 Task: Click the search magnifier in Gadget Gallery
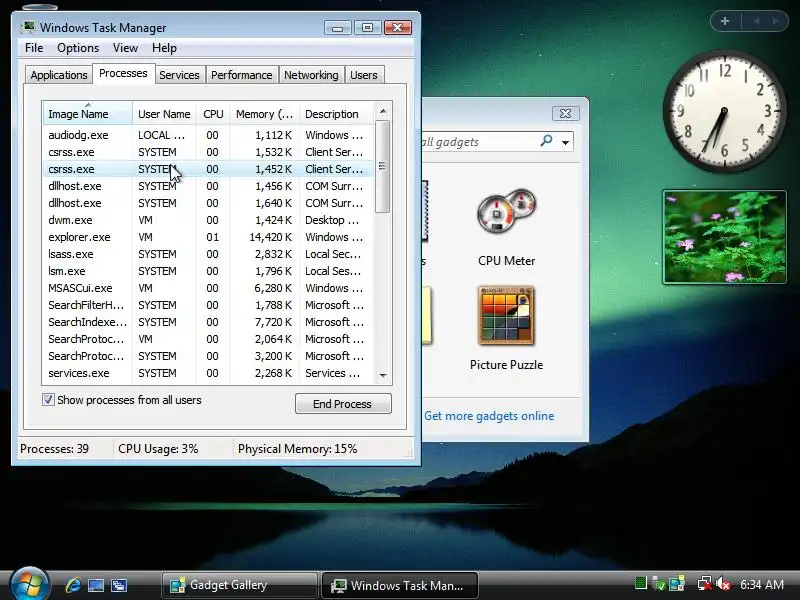pyautogui.click(x=546, y=141)
